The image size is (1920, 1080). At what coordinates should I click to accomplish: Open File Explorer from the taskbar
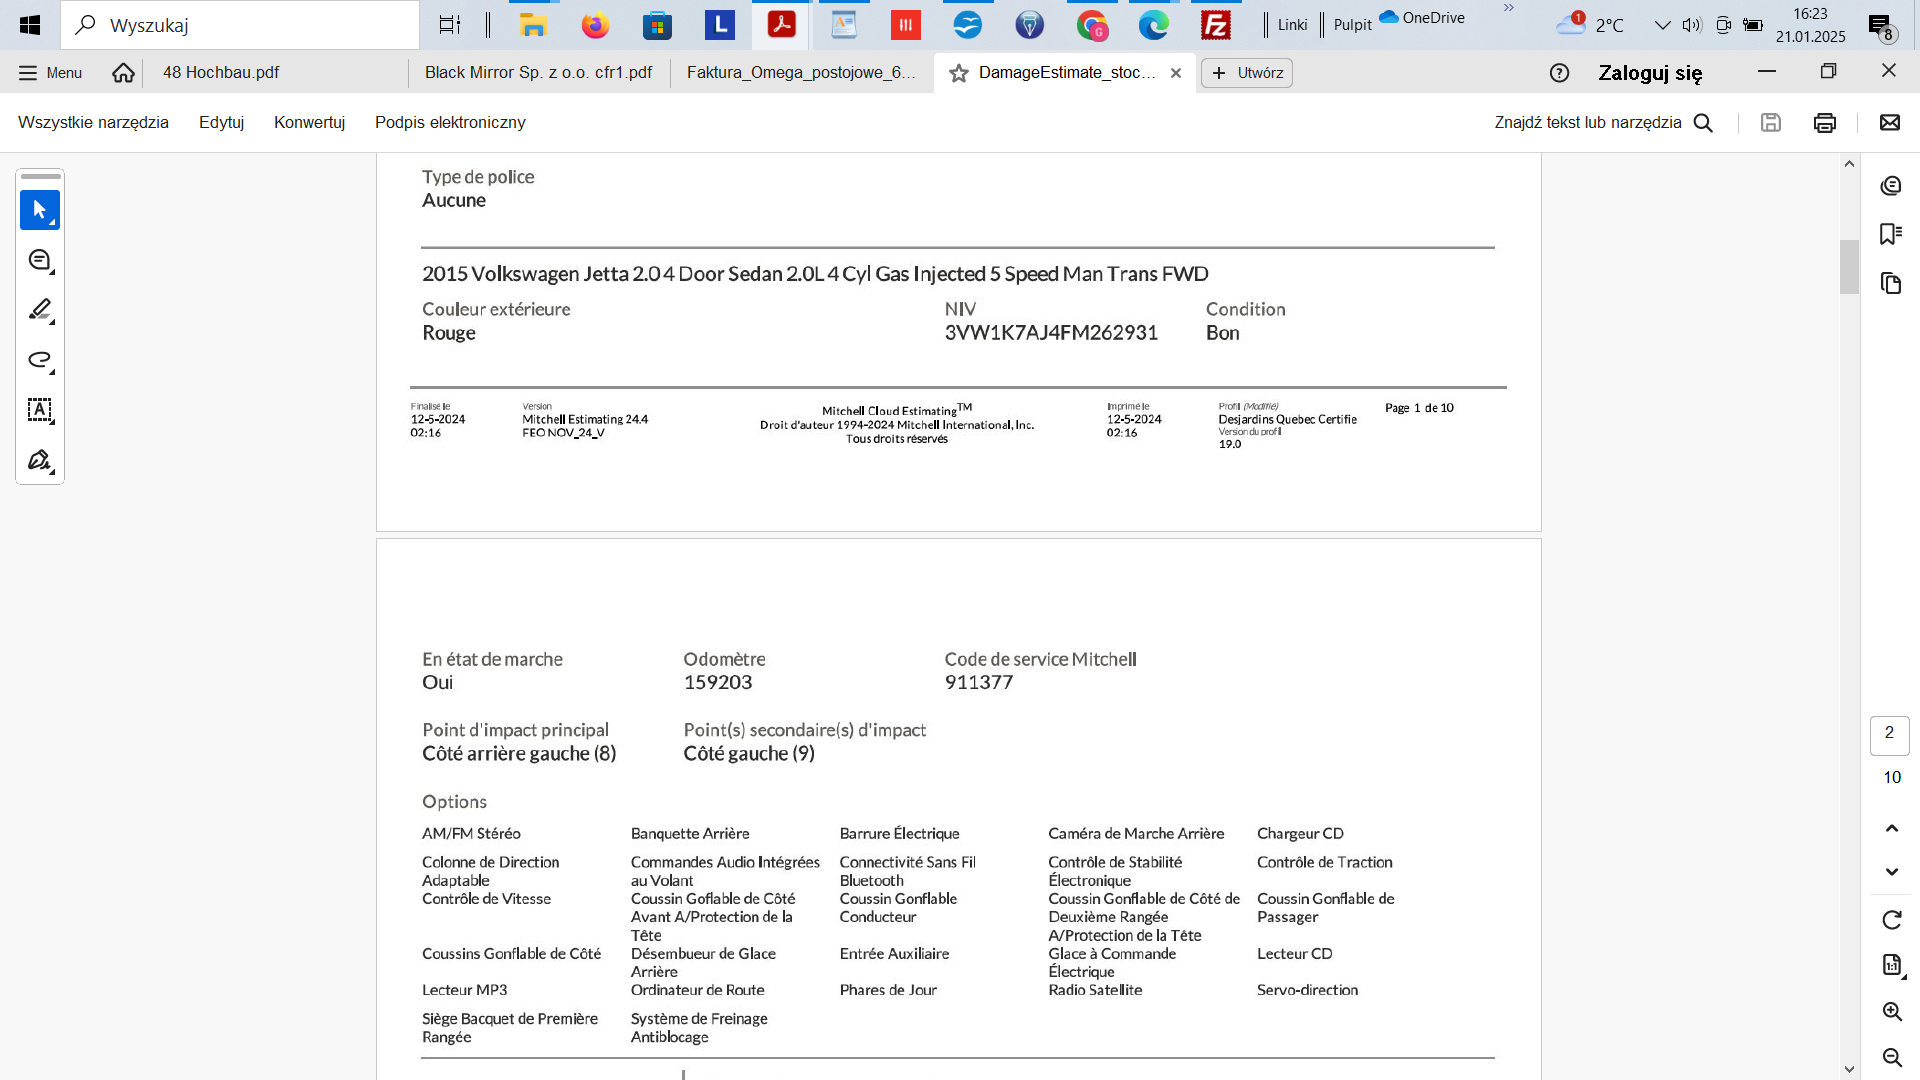[x=533, y=25]
